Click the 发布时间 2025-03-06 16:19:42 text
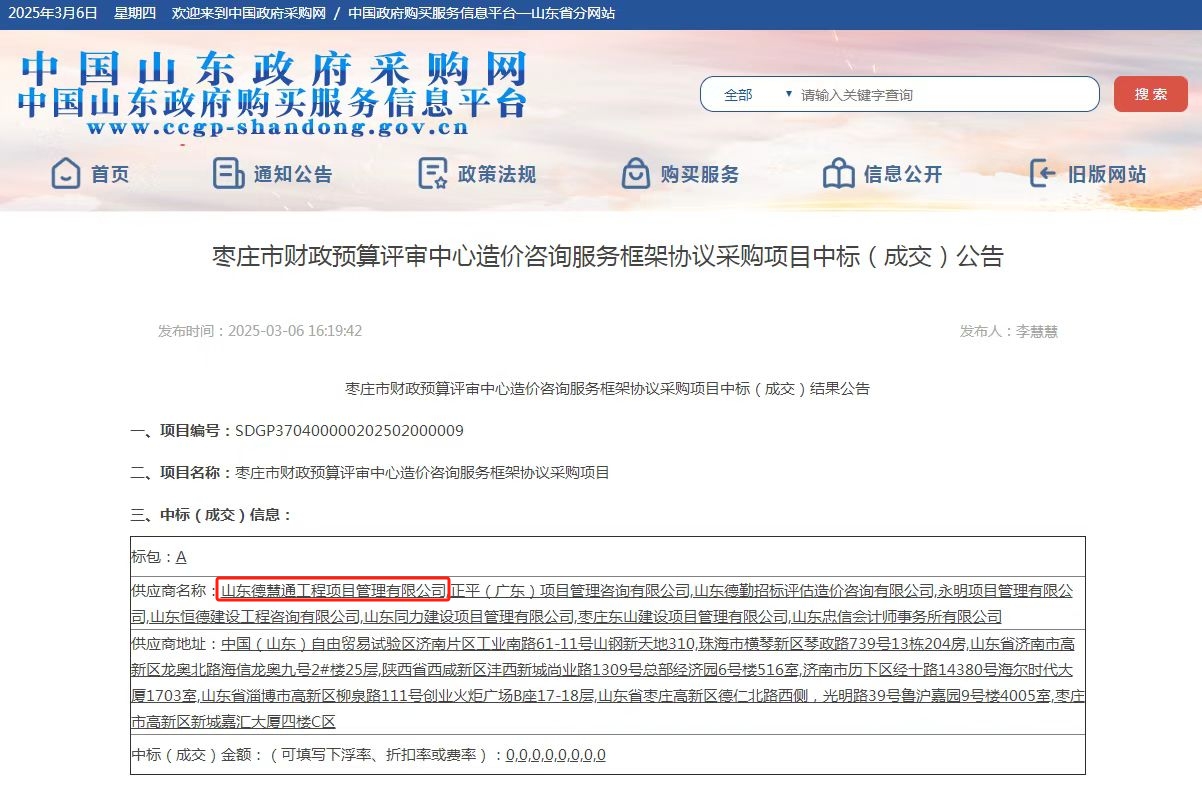This screenshot has height=789, width=1202. tap(260, 331)
